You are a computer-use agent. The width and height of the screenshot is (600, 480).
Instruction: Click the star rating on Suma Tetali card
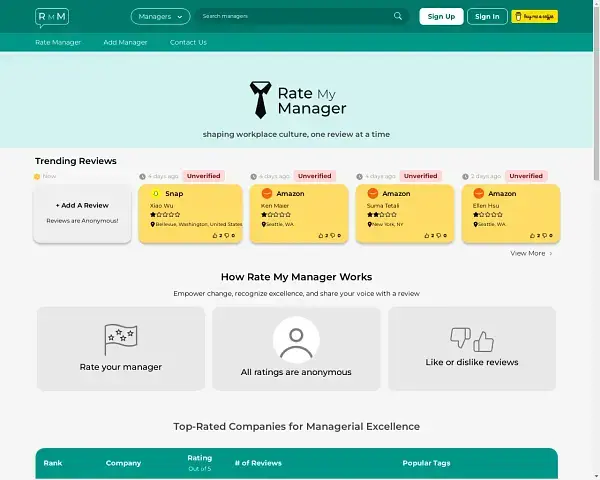378,214
